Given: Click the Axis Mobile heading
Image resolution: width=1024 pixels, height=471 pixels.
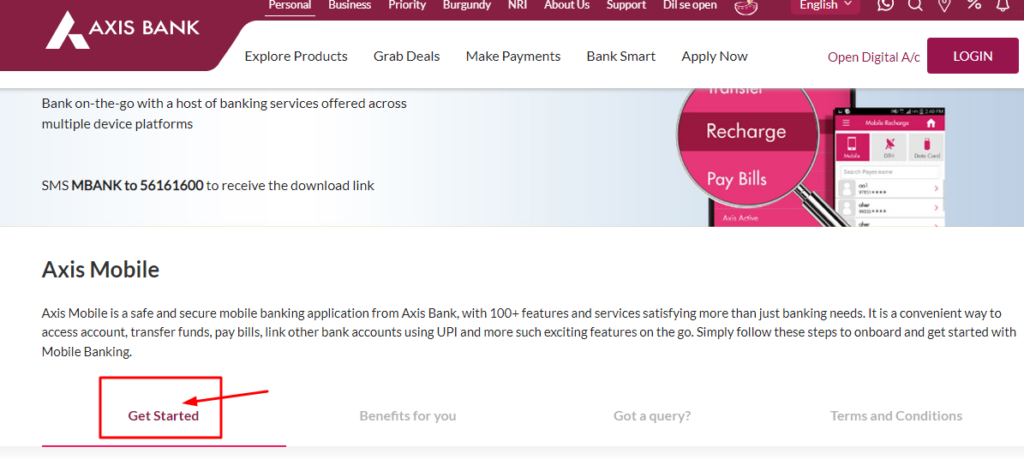Looking at the screenshot, I should [101, 269].
